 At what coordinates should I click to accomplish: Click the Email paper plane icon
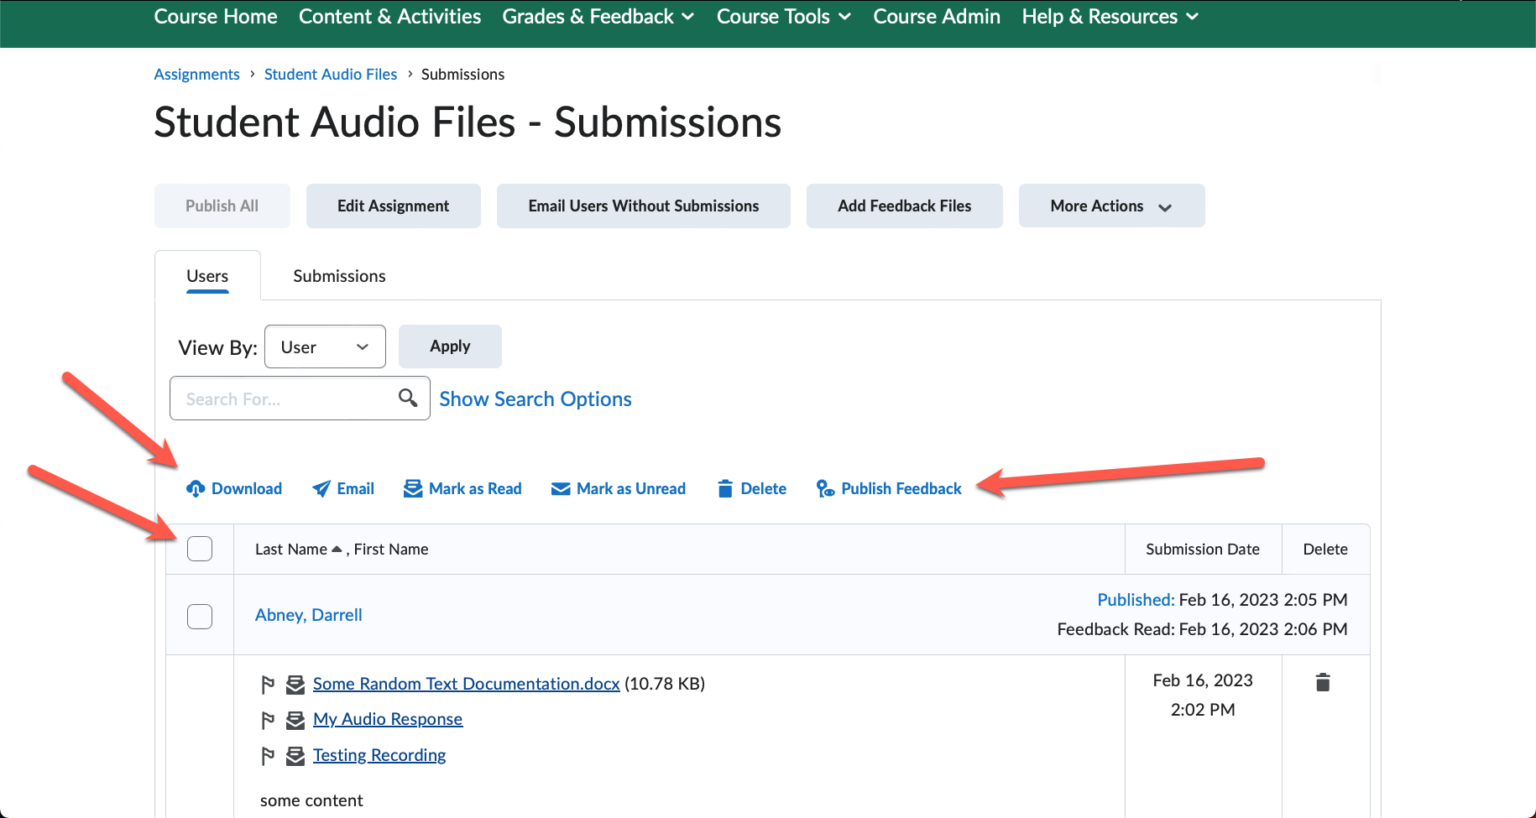click(321, 489)
